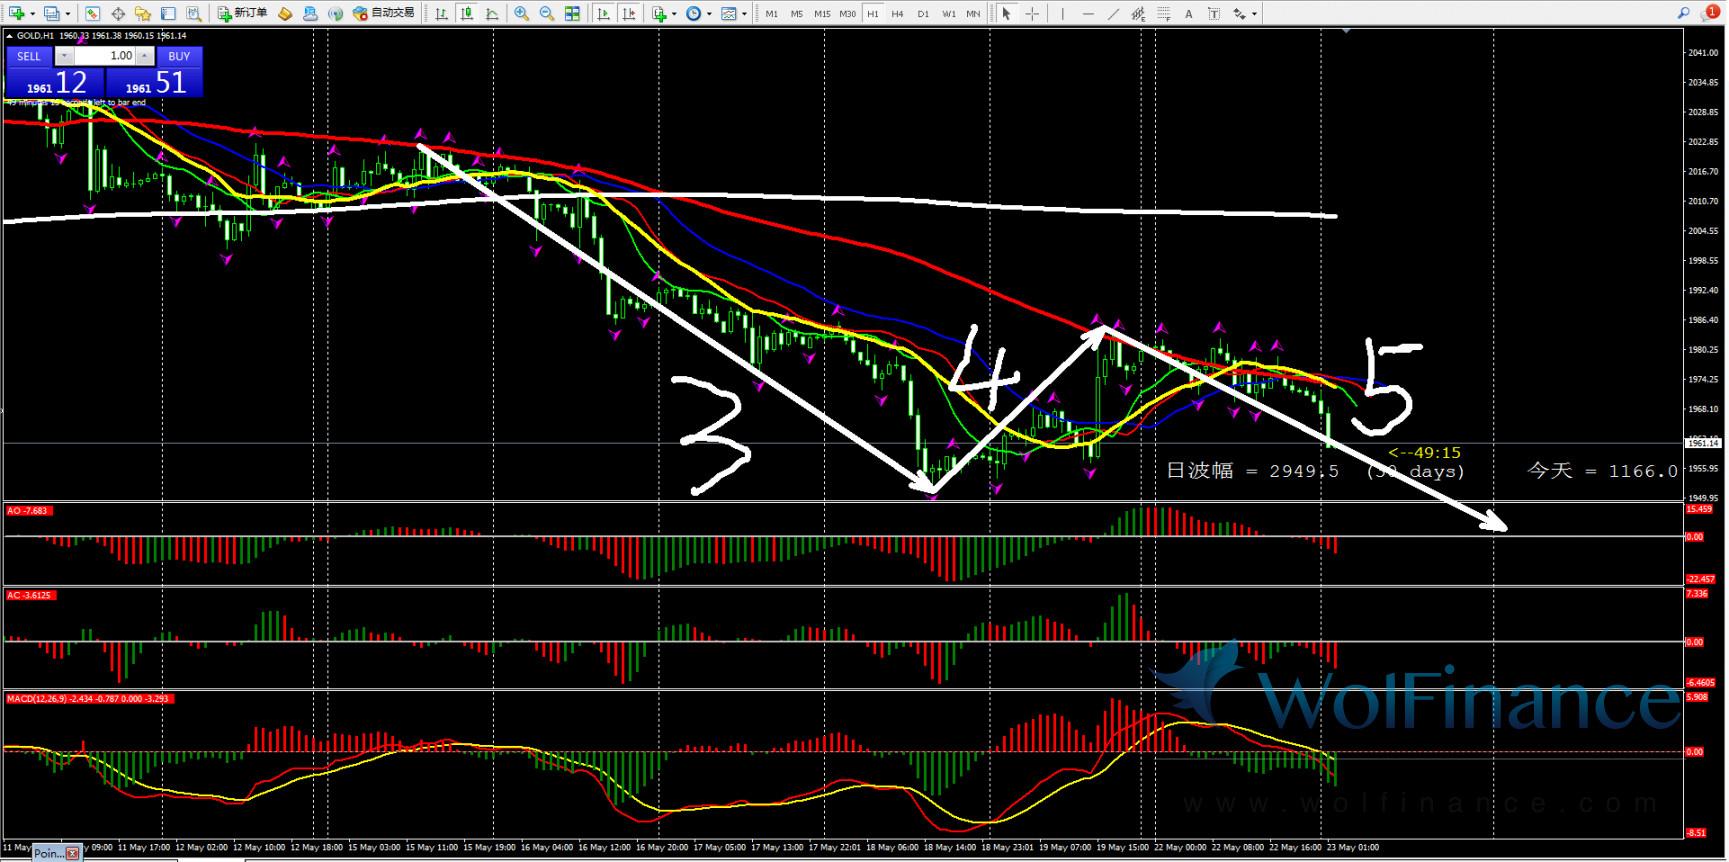This screenshot has height=862, width=1729.
Task: Open the notification bubble with 1 alert
Action: tap(1711, 13)
